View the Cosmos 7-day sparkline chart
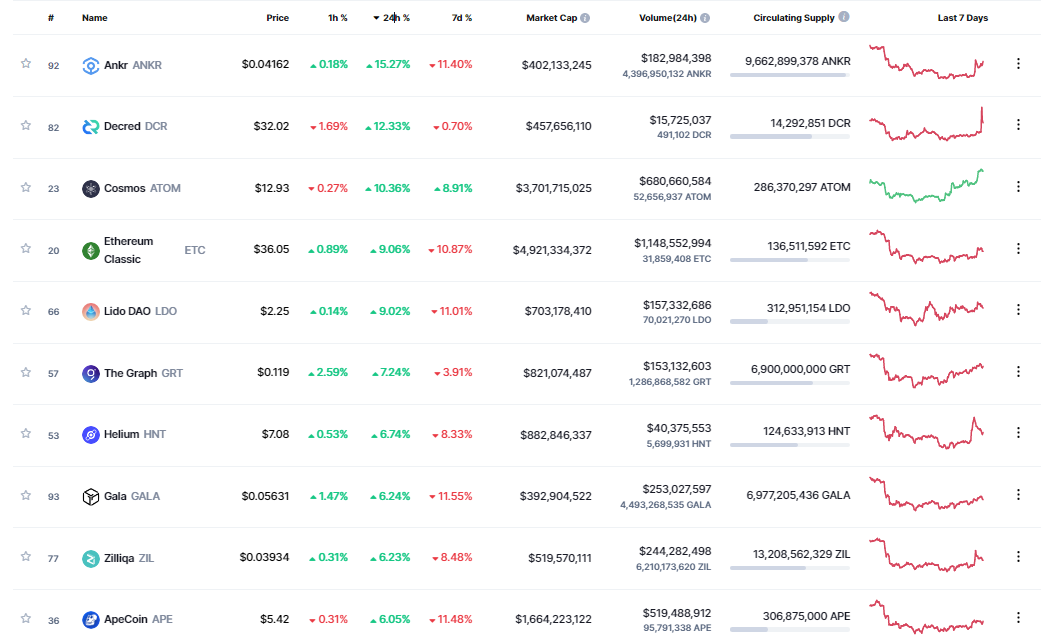Image resolution: width=1053 pixels, height=641 pixels. [x=926, y=186]
